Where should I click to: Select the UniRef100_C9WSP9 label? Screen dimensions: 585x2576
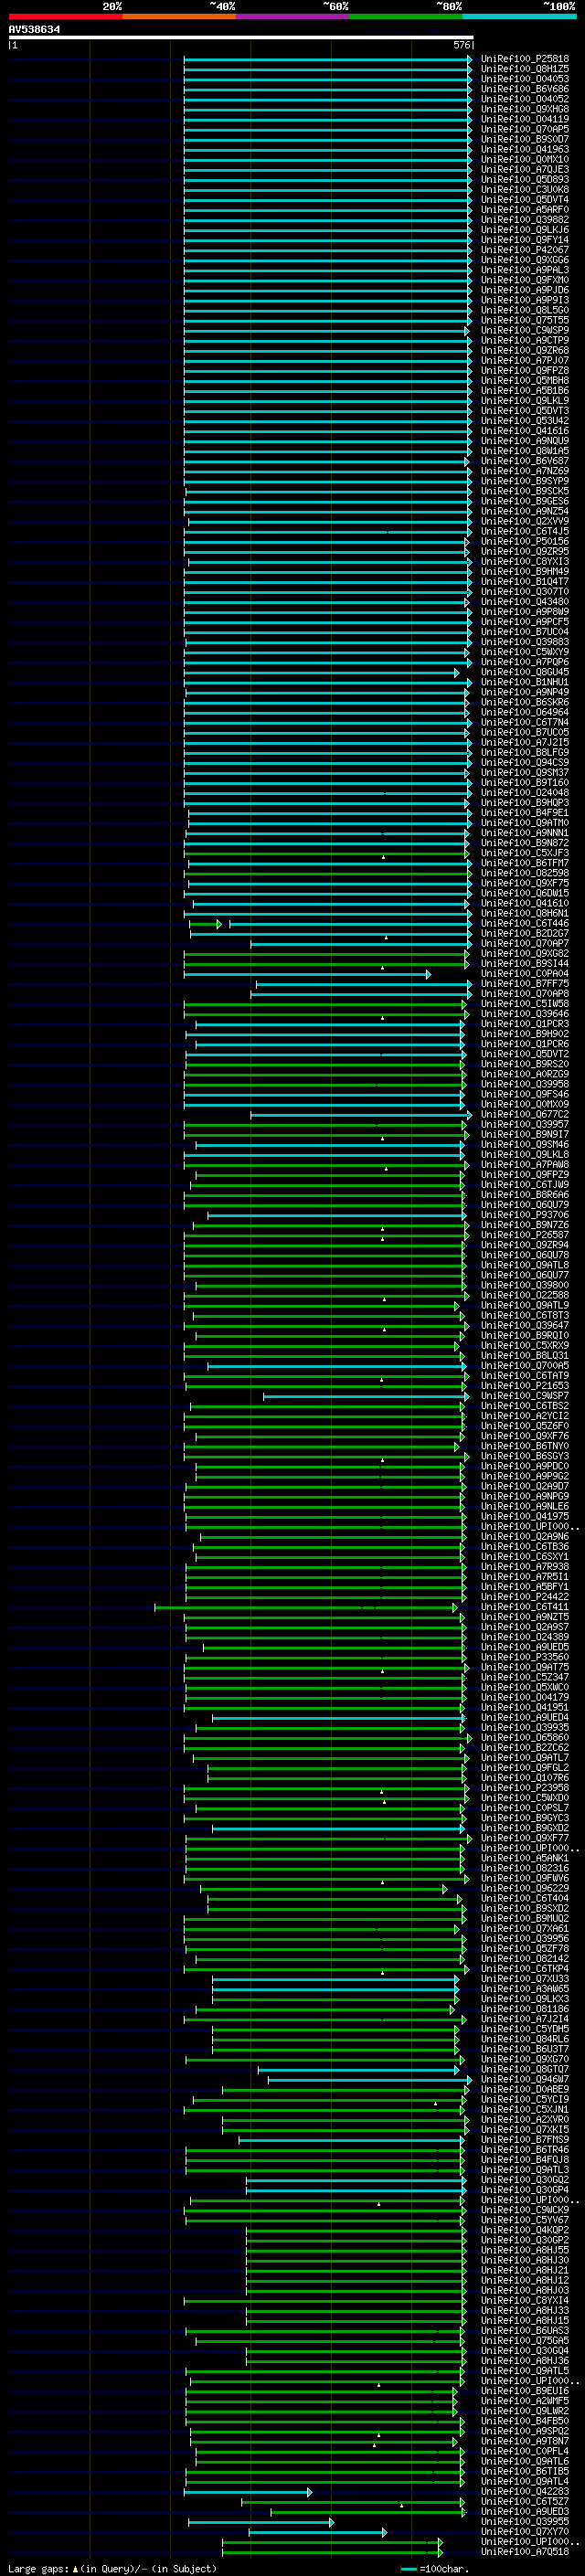point(525,330)
